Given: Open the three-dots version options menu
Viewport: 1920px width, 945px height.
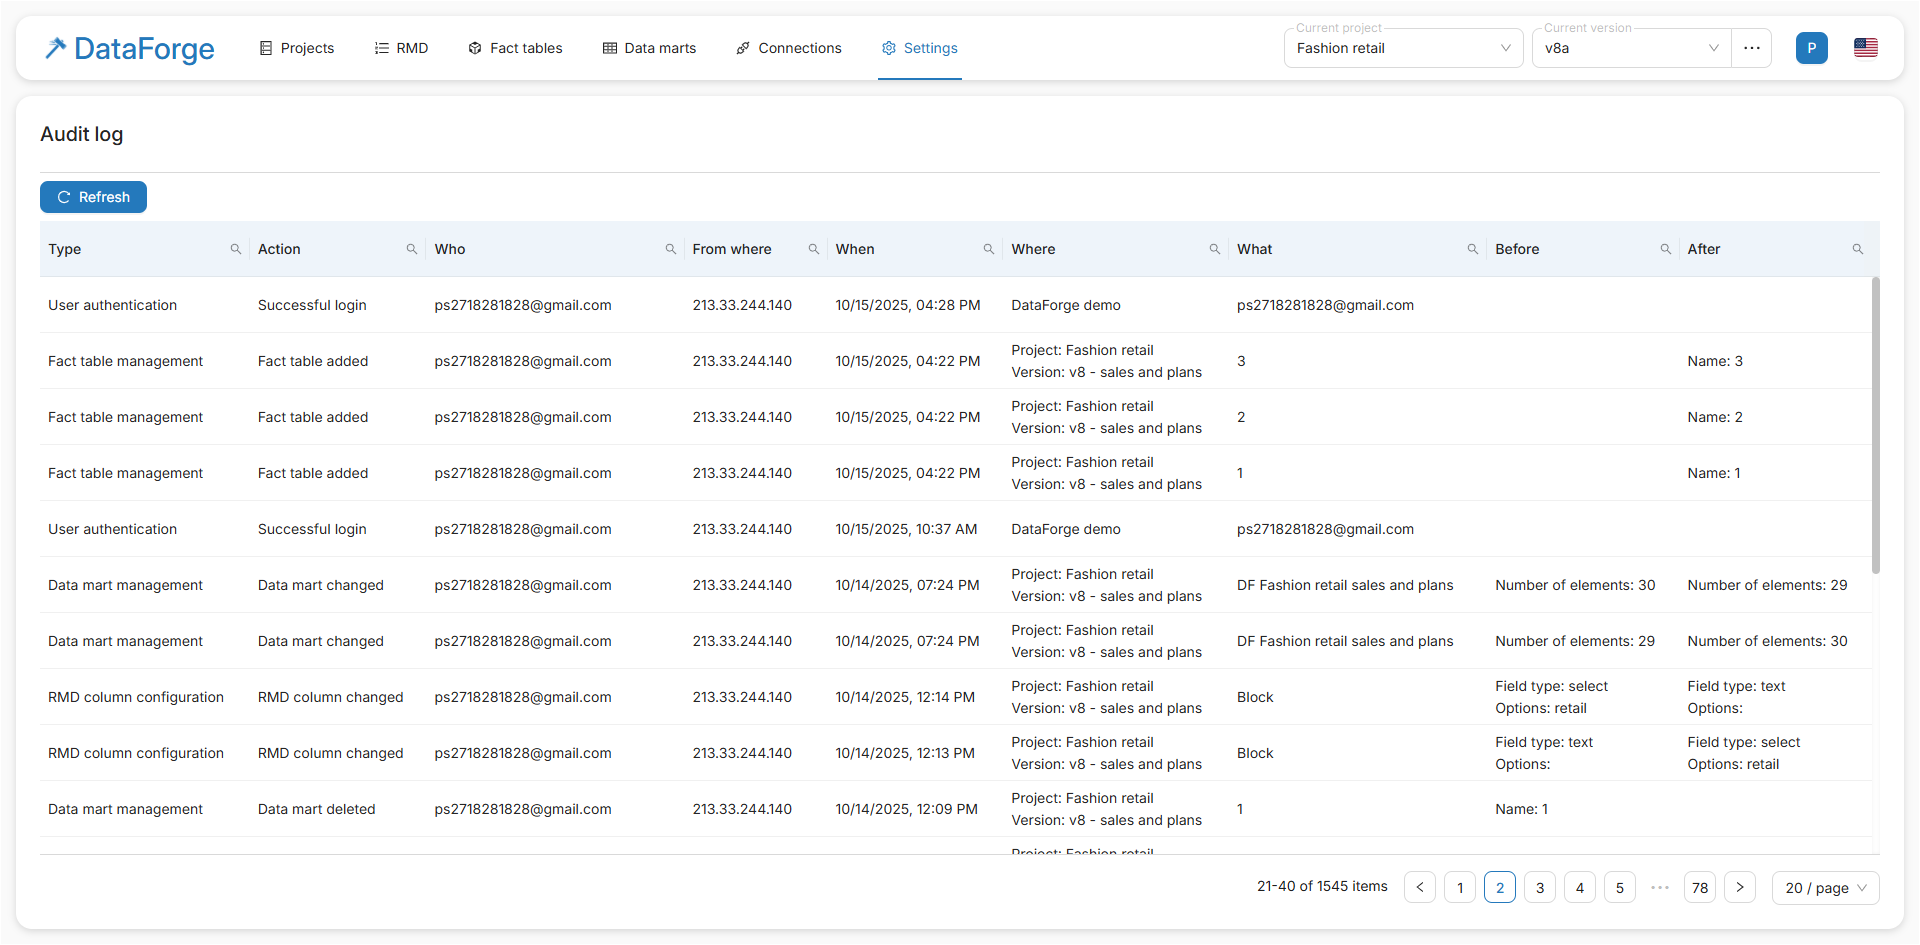Looking at the screenshot, I should 1752,48.
